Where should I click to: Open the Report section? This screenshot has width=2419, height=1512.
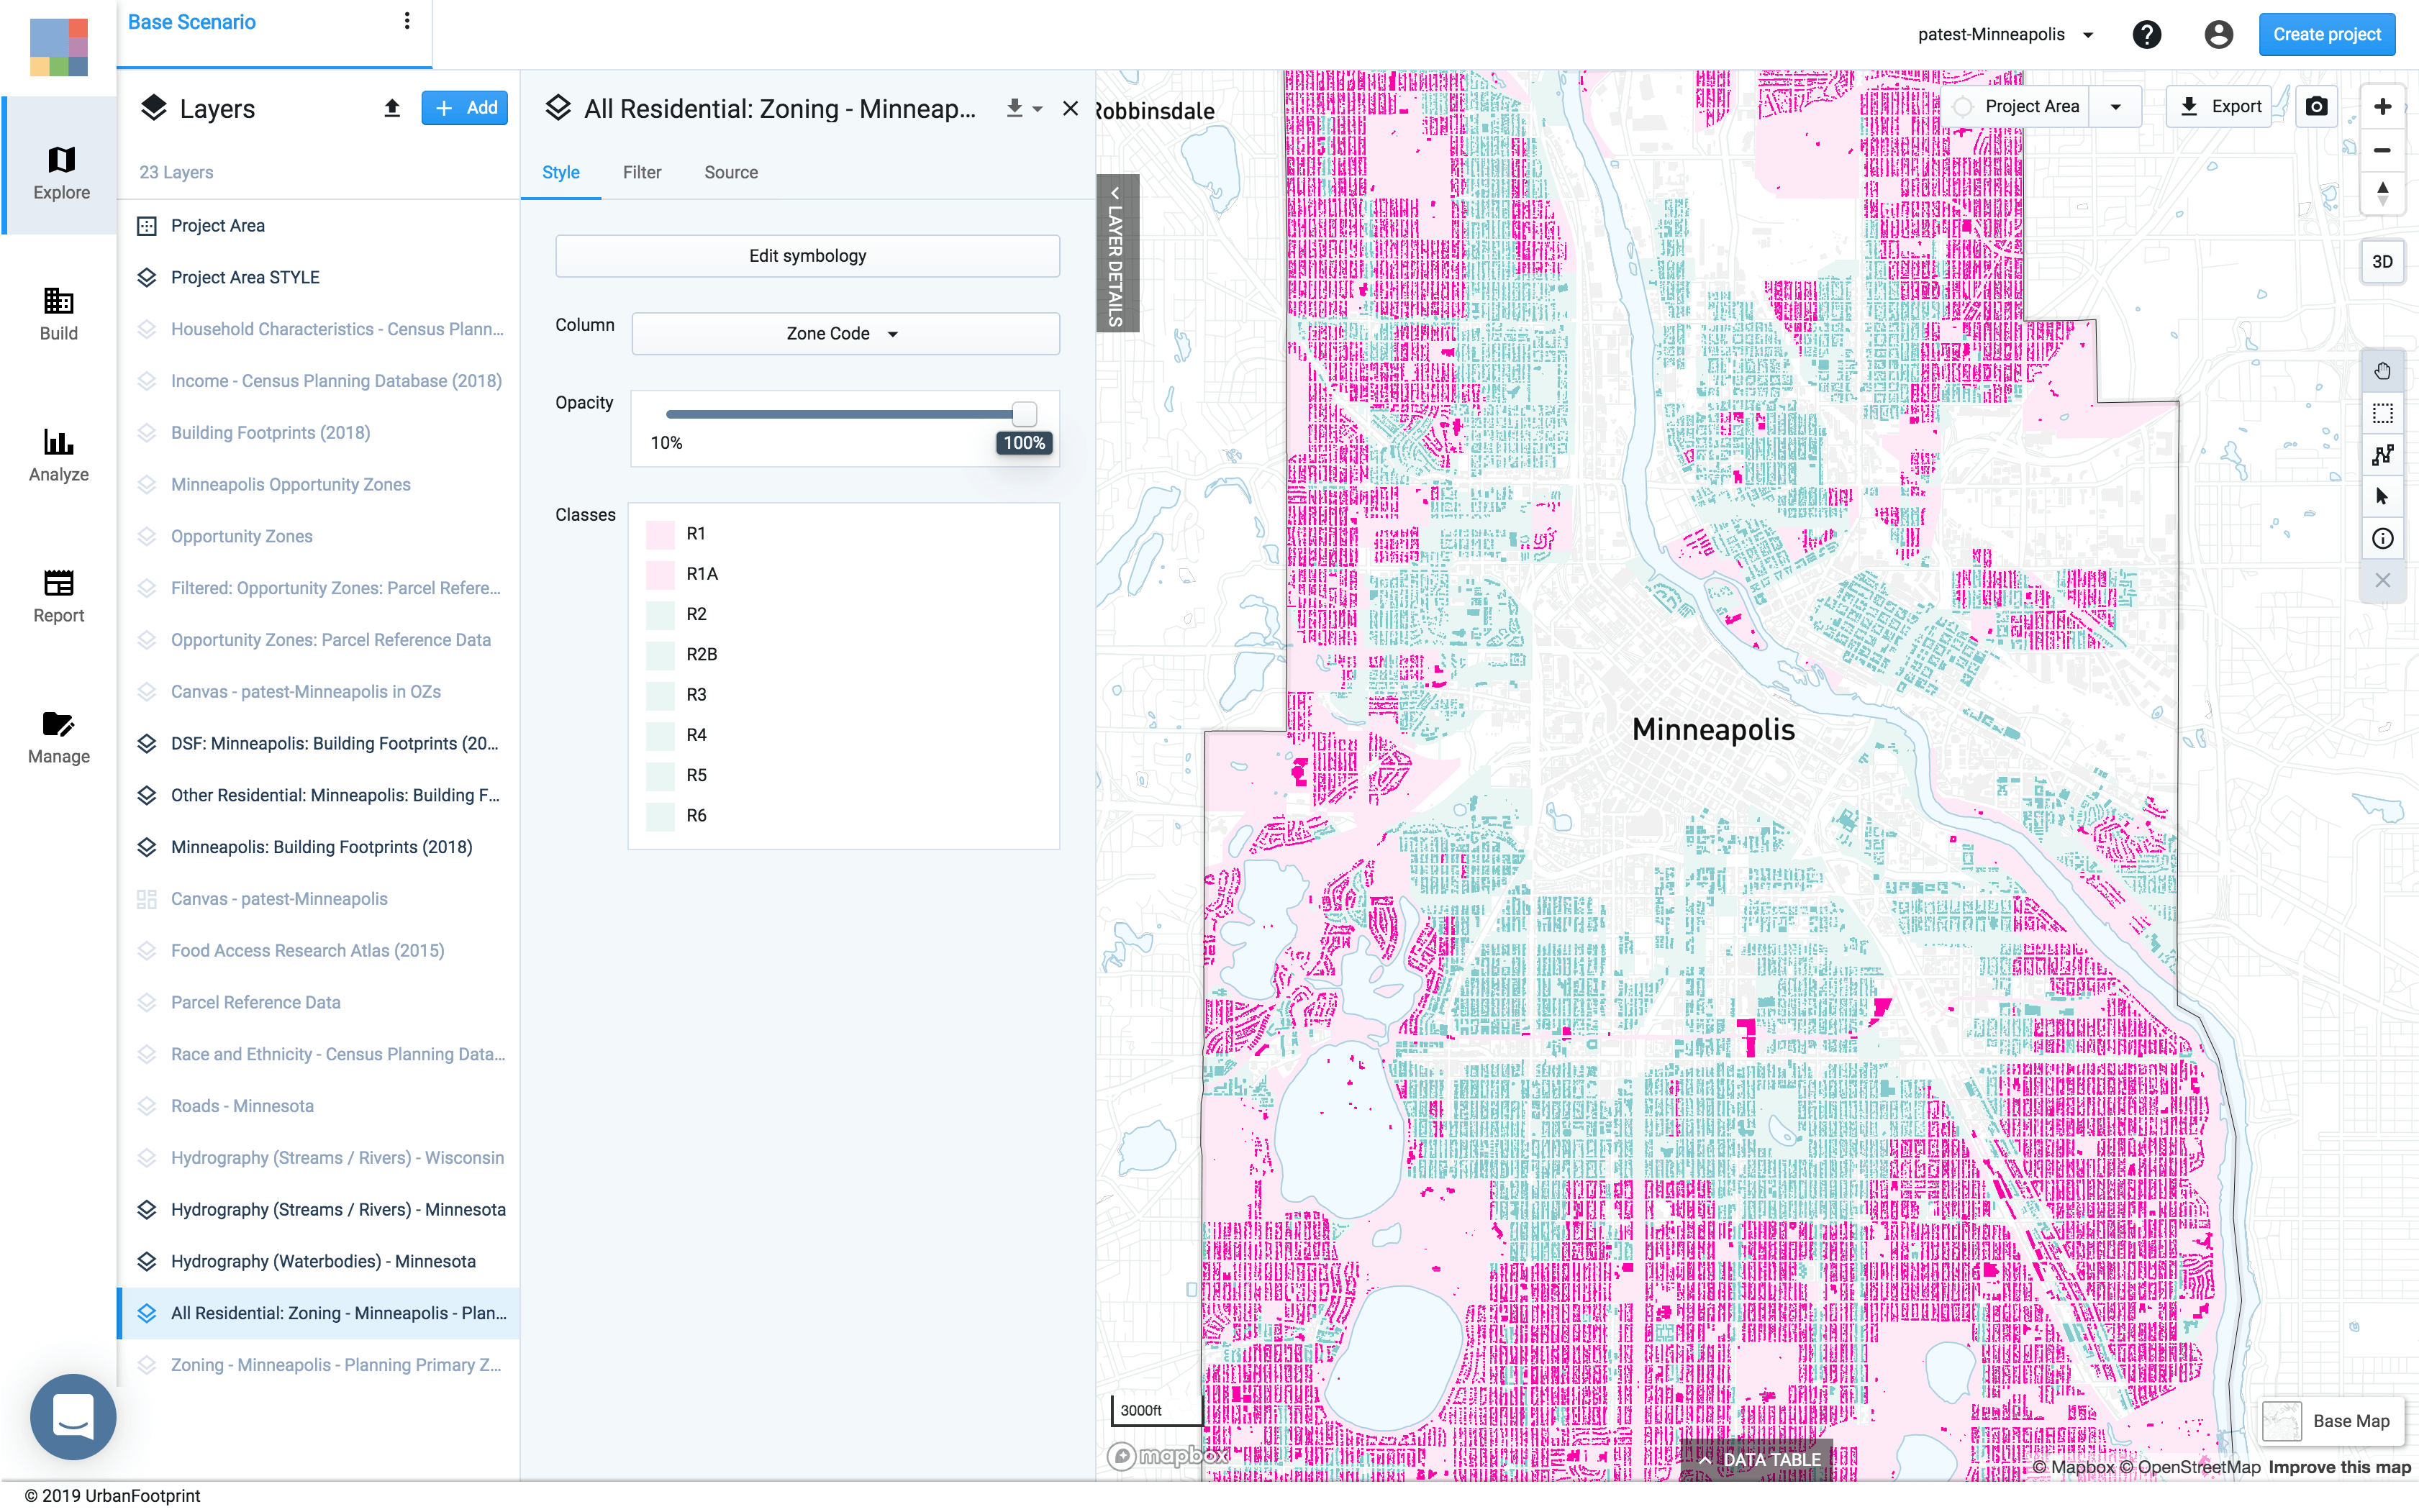[x=58, y=596]
